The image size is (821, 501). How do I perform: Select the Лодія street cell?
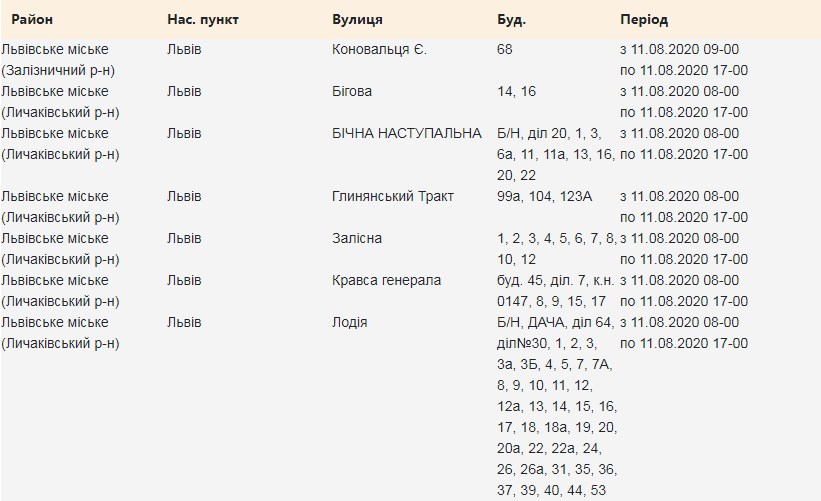349,322
